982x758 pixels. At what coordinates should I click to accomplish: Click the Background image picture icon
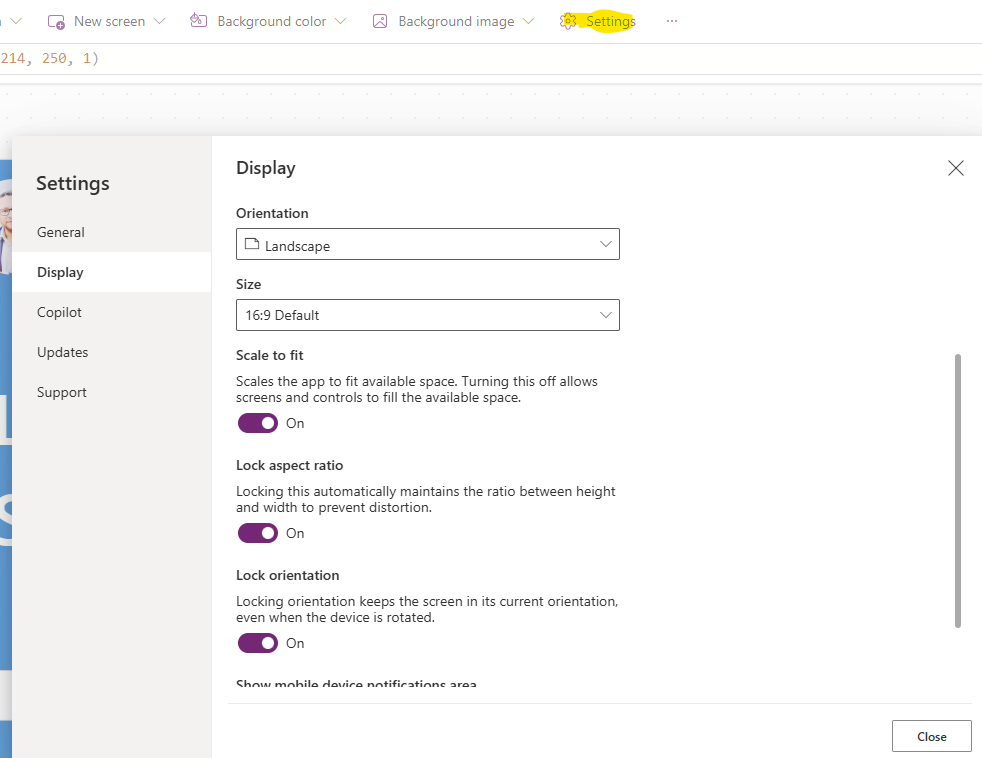point(380,21)
